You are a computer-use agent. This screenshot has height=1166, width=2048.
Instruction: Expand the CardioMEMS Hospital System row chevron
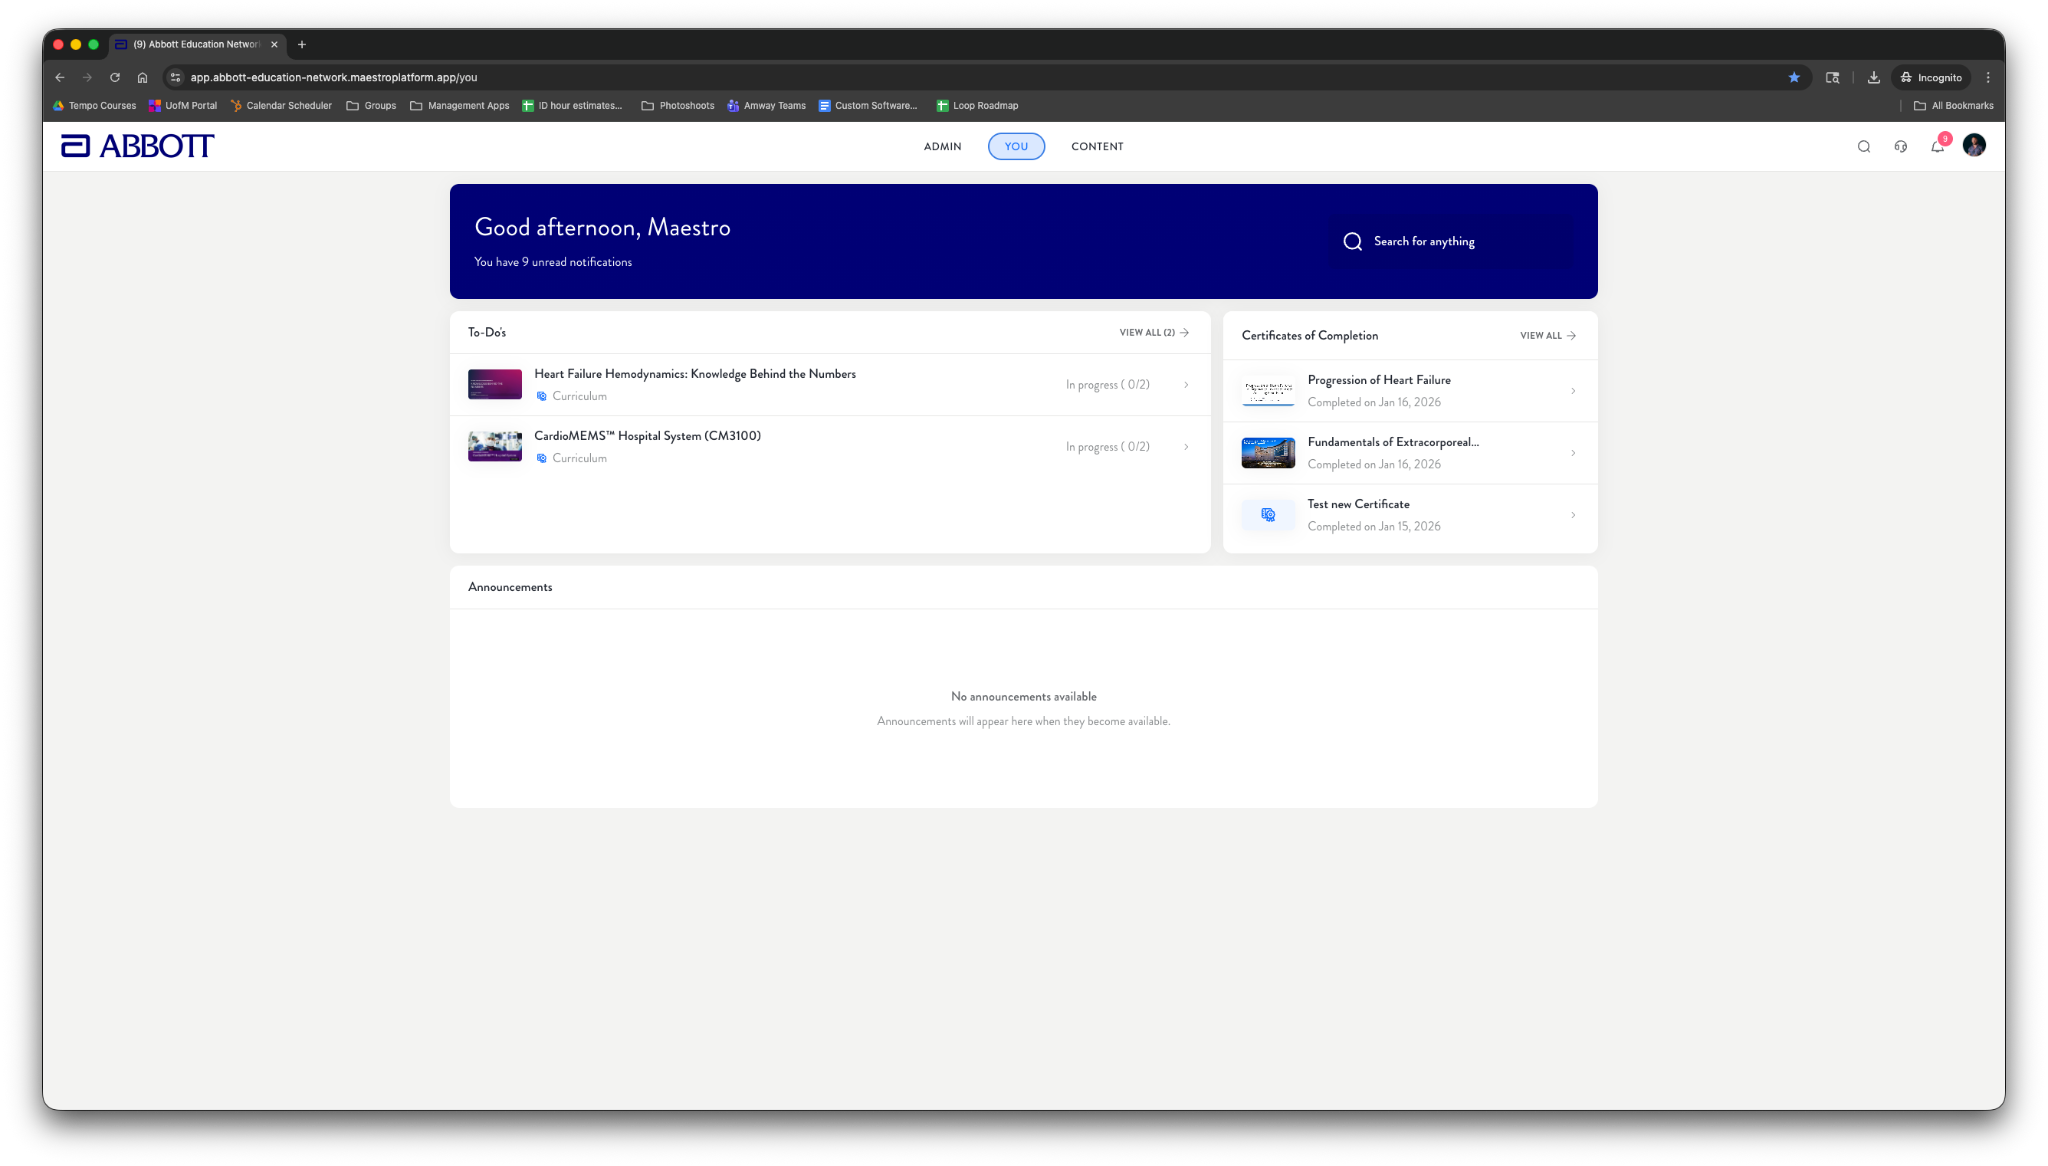click(1186, 447)
